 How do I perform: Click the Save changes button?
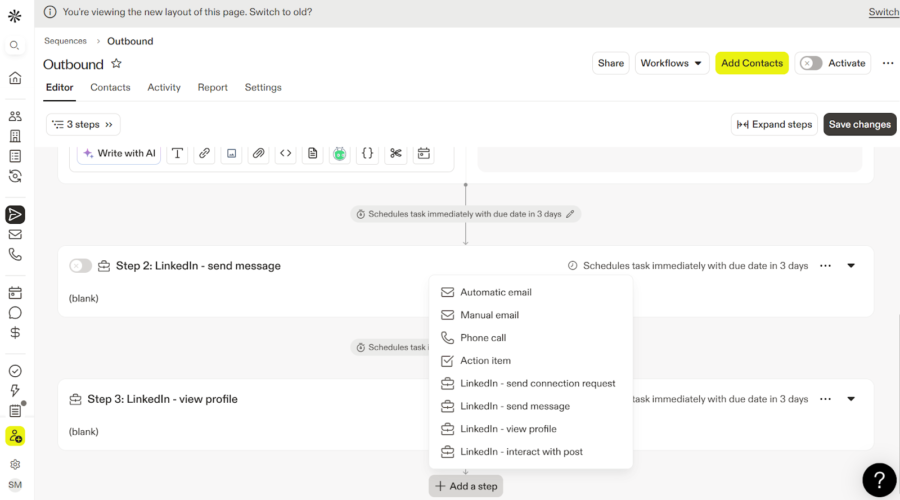pyautogui.click(x=860, y=125)
